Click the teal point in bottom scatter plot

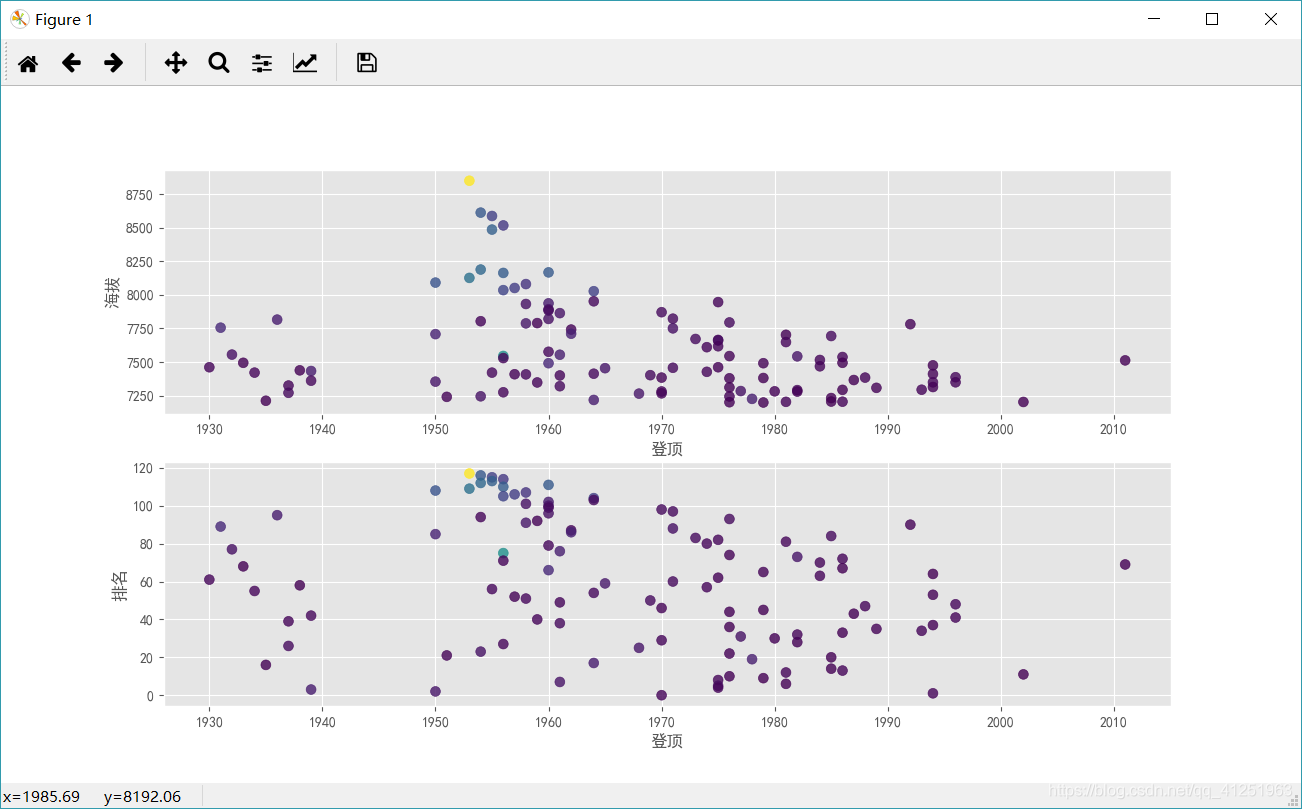(503, 553)
